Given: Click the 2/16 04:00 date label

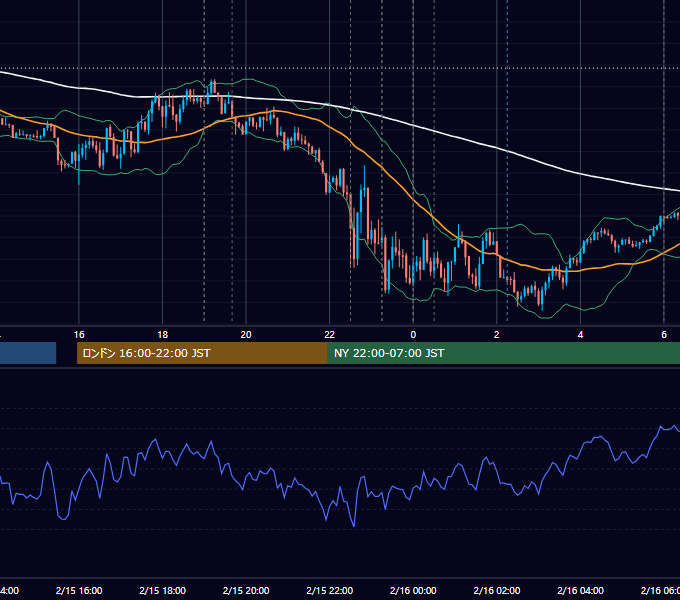Looking at the screenshot, I should pyautogui.click(x=580, y=590).
